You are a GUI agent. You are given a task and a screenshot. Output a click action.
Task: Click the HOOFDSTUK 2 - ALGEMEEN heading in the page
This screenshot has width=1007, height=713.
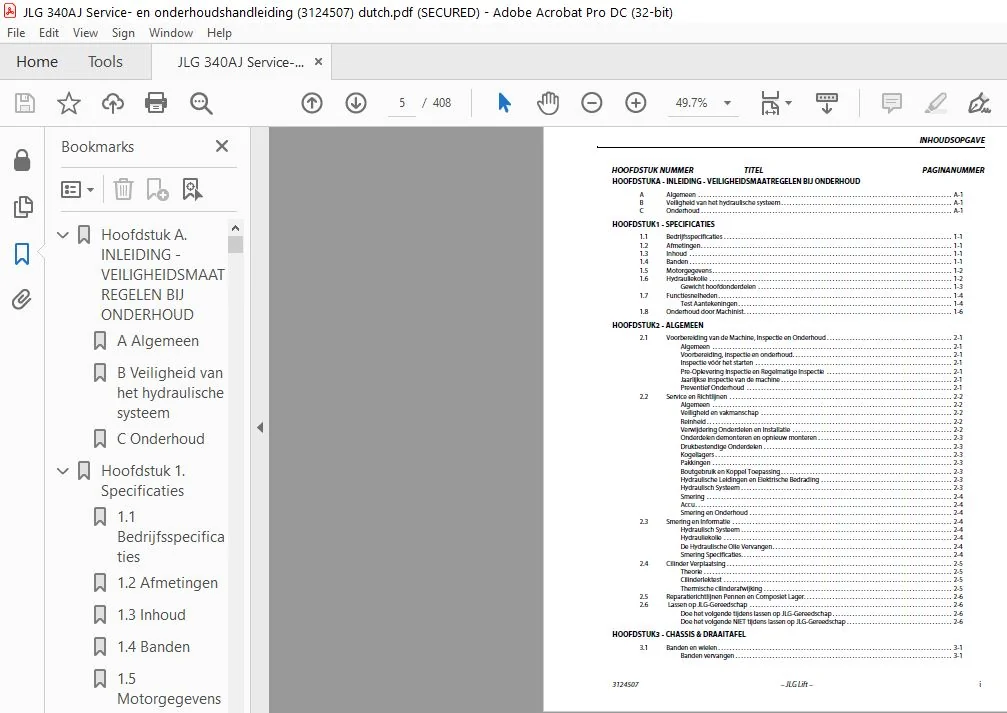658,325
